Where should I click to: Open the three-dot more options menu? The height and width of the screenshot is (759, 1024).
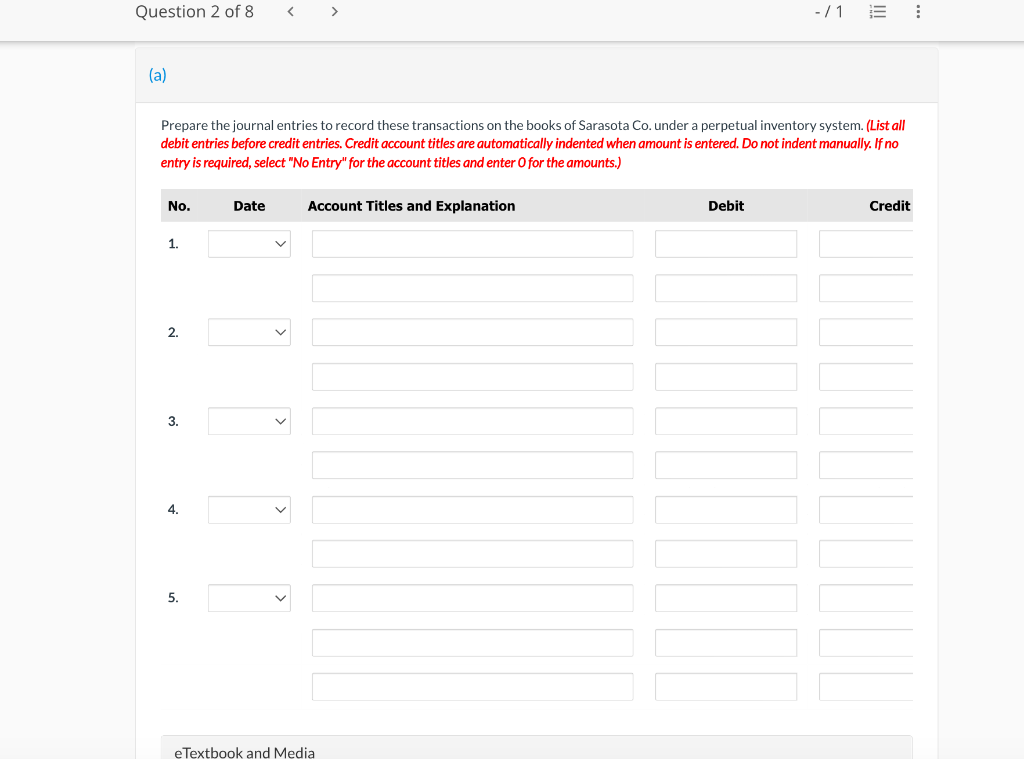tap(918, 12)
